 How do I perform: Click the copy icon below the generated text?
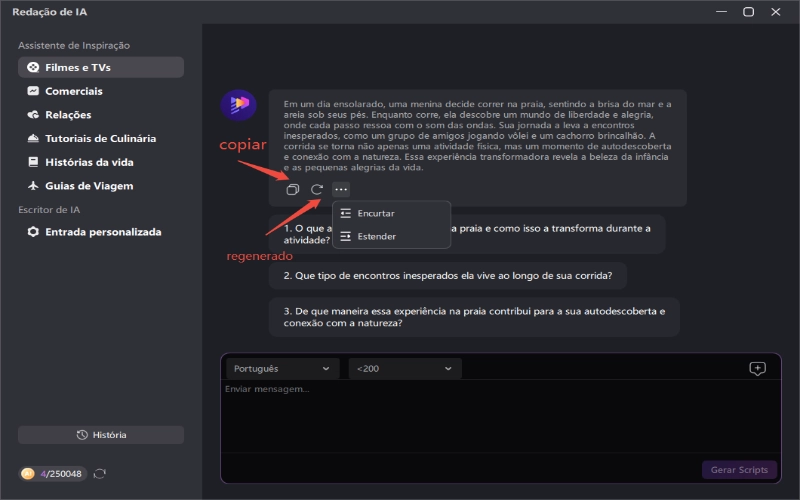click(292, 189)
